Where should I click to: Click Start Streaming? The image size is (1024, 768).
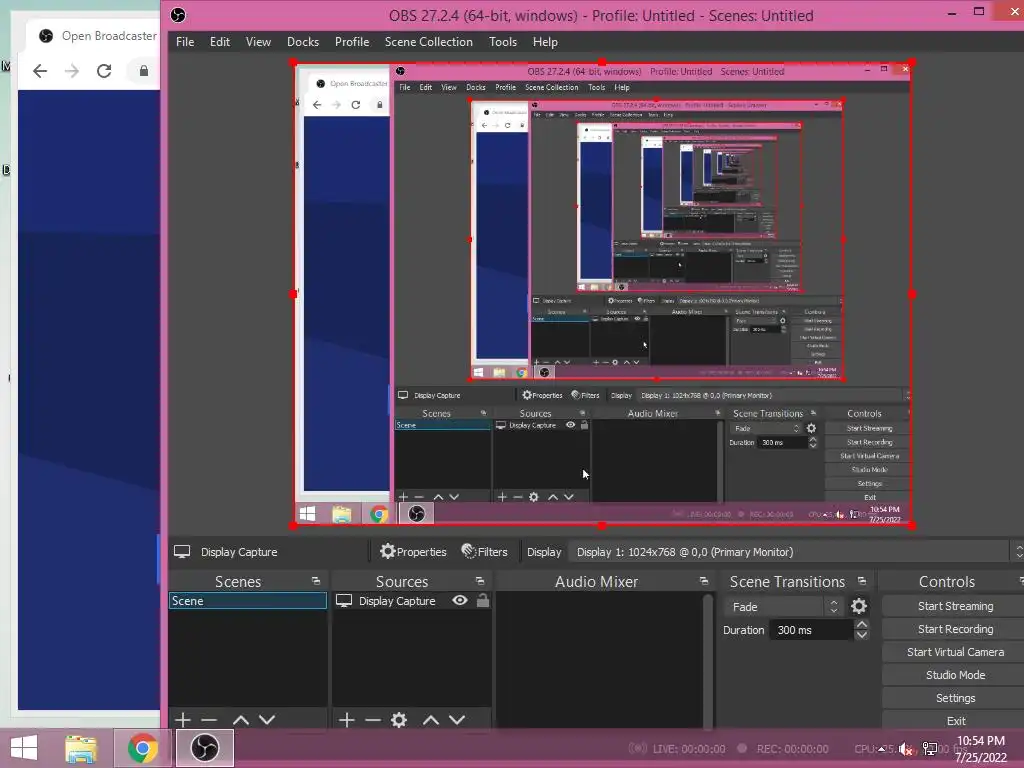[x=955, y=606]
